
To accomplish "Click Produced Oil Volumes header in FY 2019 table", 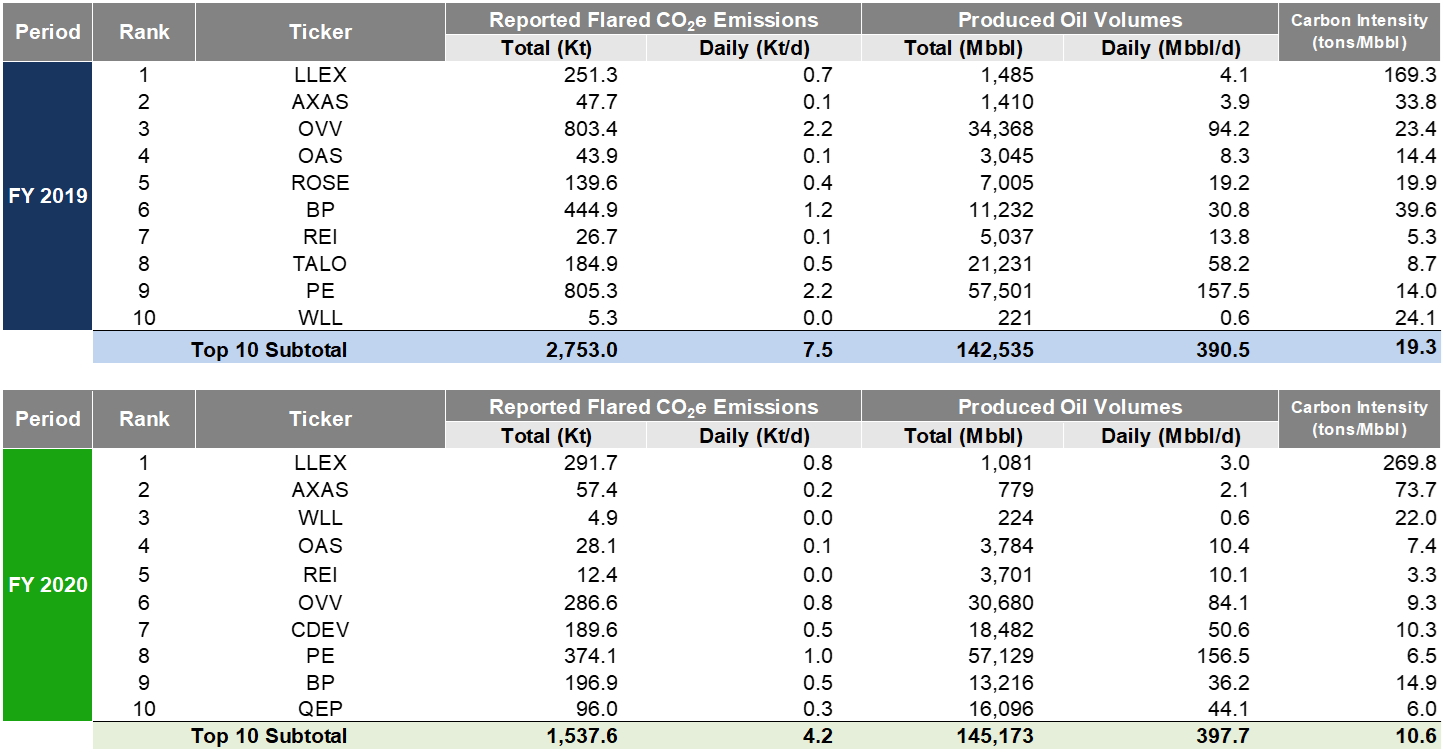I will 1070,20.
